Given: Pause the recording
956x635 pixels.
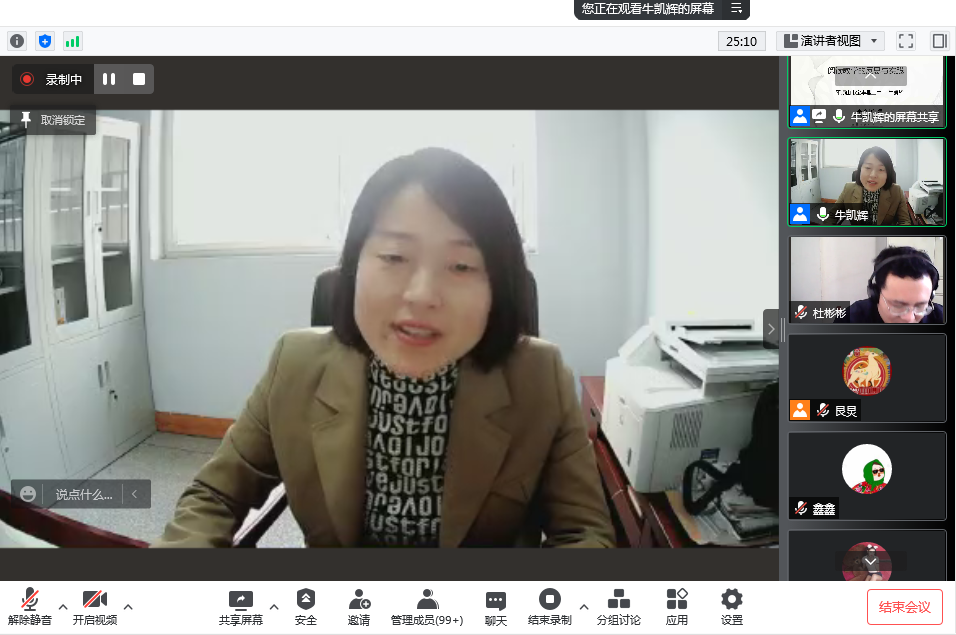Looking at the screenshot, I should pyautogui.click(x=109, y=79).
